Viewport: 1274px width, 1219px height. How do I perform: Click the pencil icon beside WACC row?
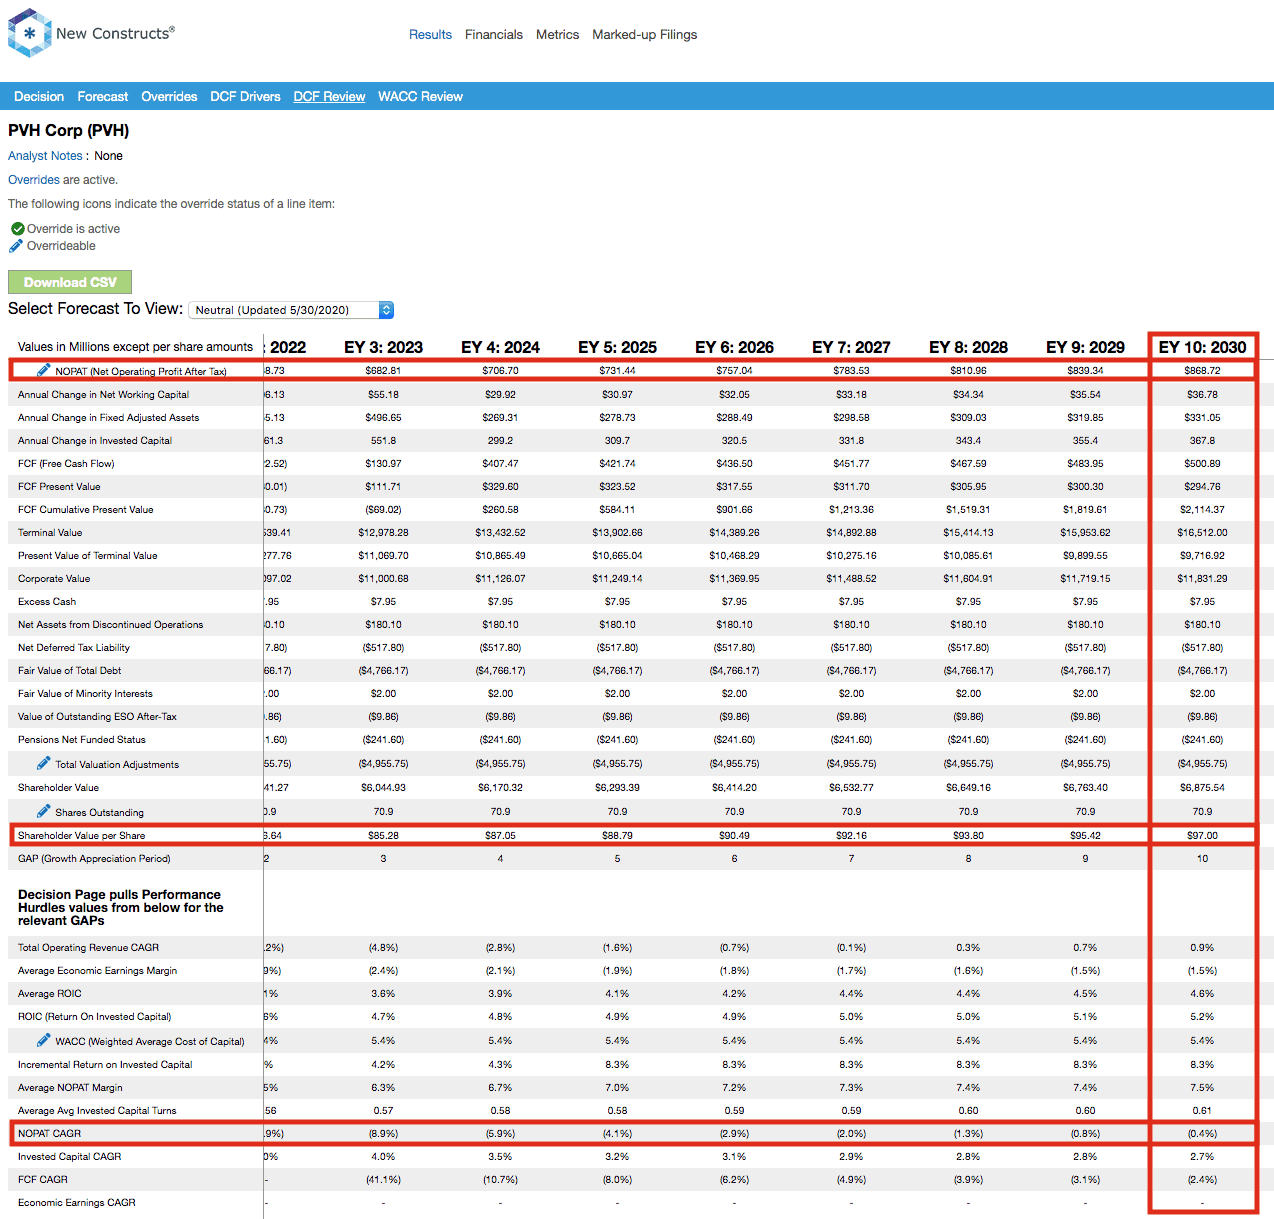click(x=43, y=1040)
